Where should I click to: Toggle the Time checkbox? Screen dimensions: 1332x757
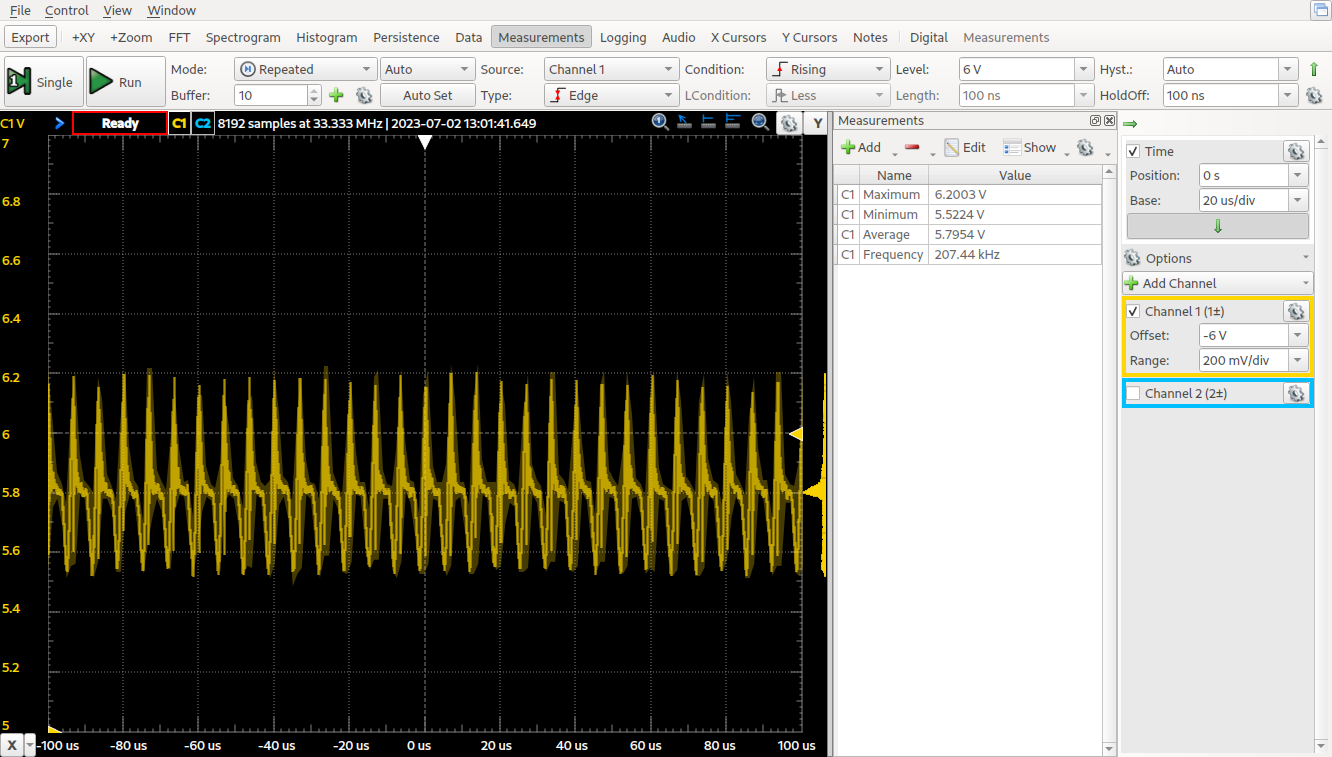(1133, 151)
